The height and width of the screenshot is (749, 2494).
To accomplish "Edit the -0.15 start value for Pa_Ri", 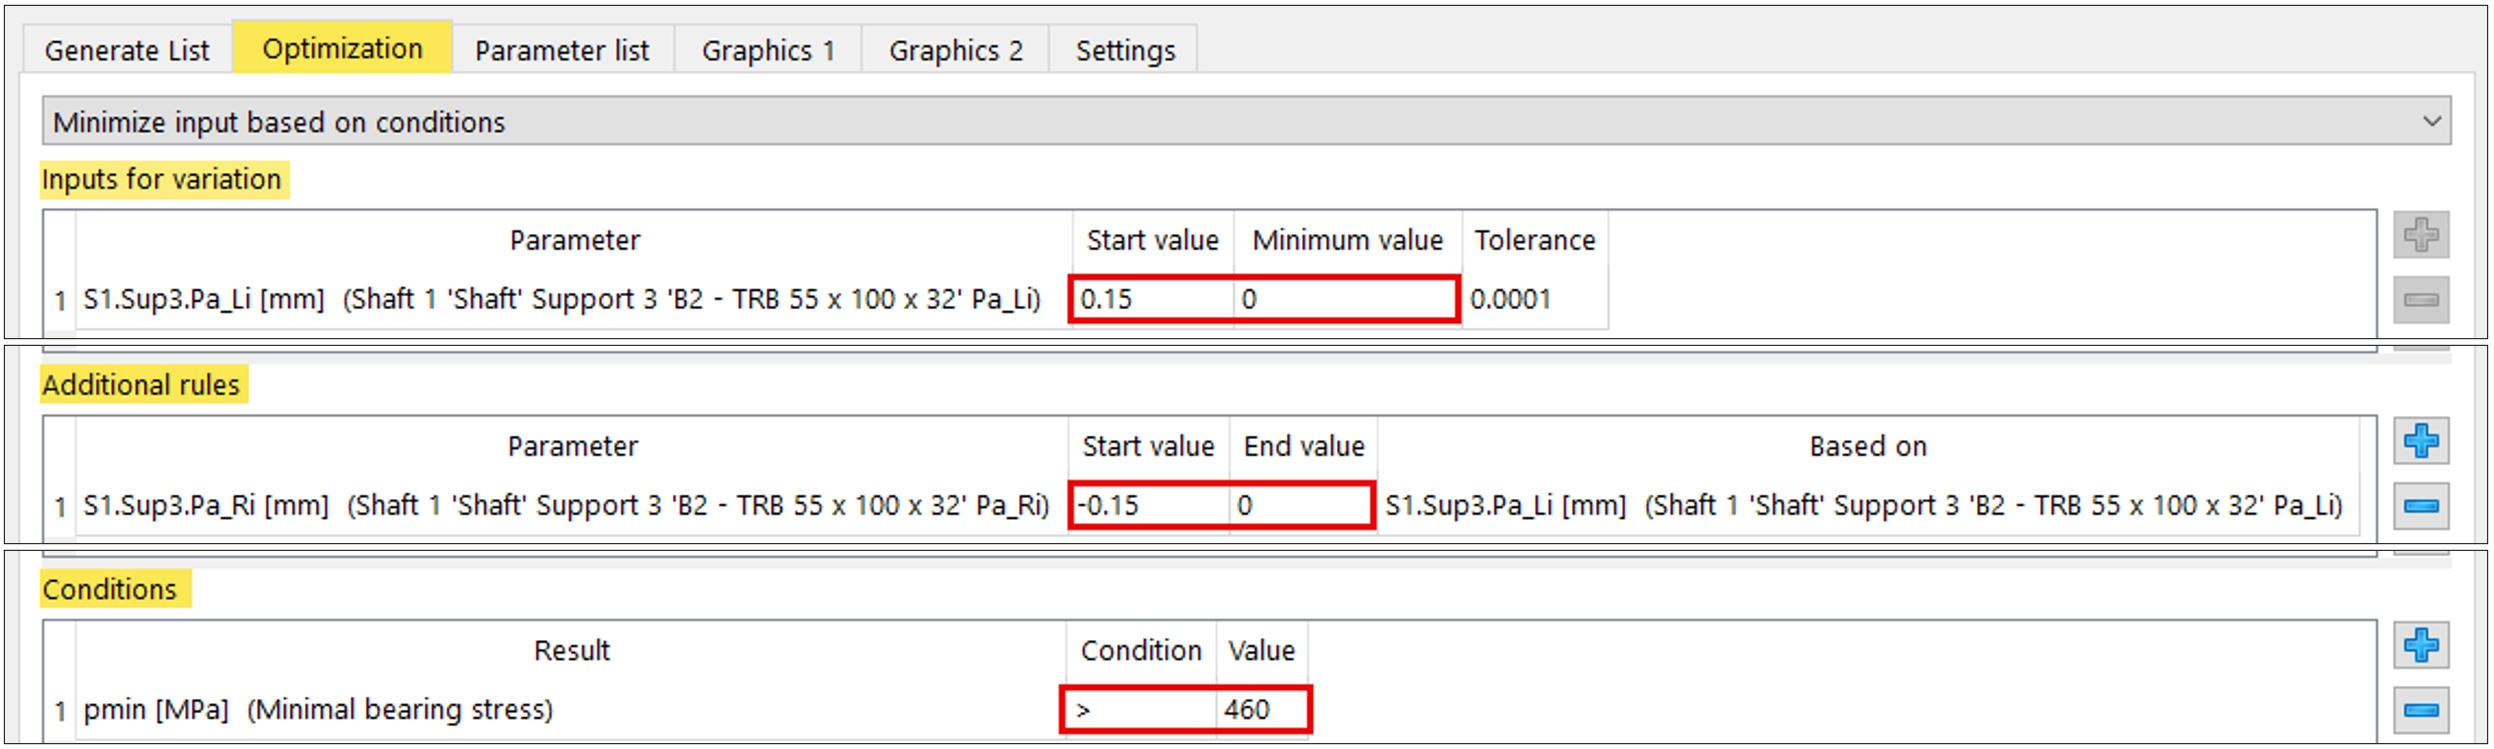I will (x=1147, y=505).
